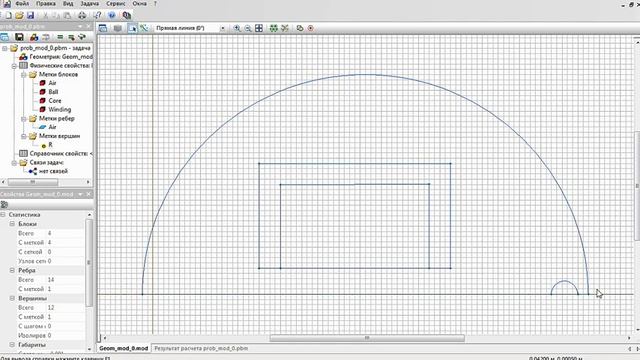This screenshot has height=360, width=640.
Task: Open the 'Сервис' menu
Action: pyautogui.click(x=116, y=3)
